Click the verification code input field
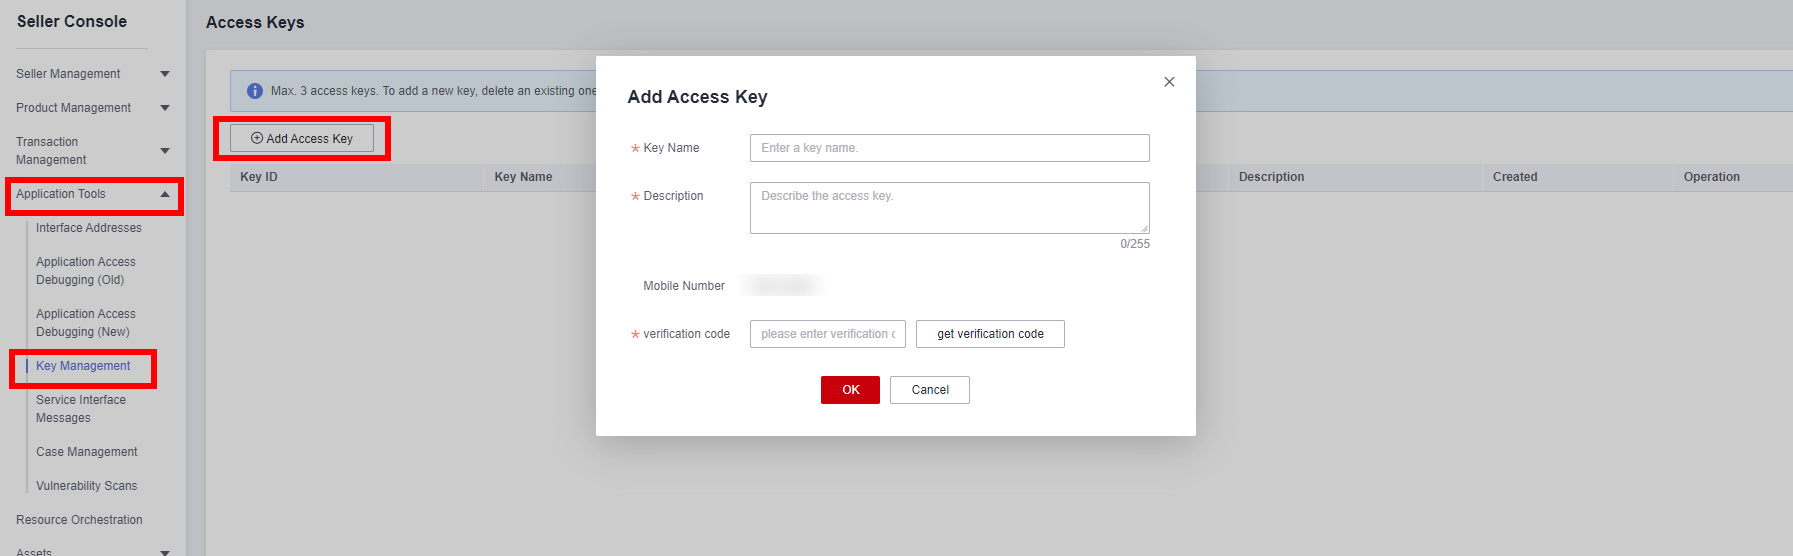The height and width of the screenshot is (556, 1793). 828,334
